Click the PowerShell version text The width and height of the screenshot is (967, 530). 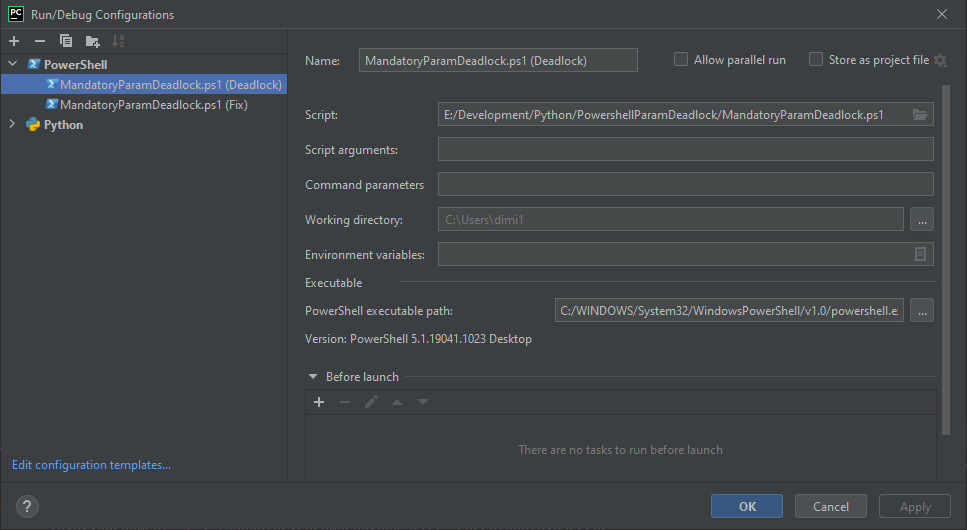click(x=418, y=339)
